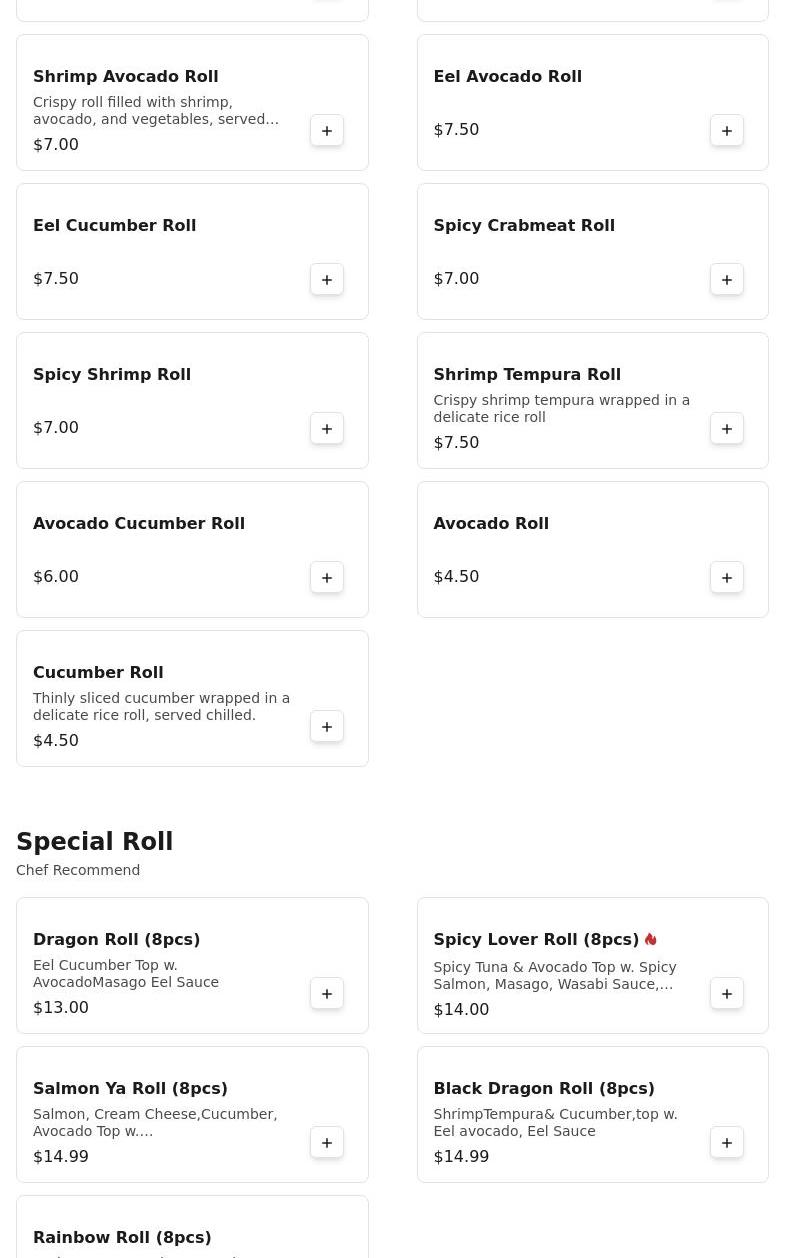Click the Special Roll section heading

coord(95,842)
